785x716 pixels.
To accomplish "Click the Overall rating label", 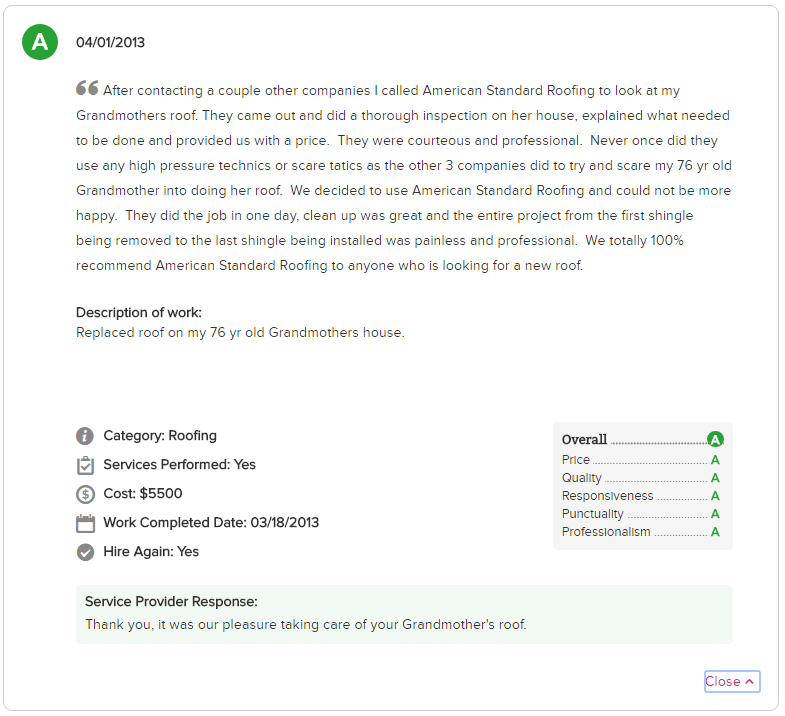I will click(x=584, y=440).
